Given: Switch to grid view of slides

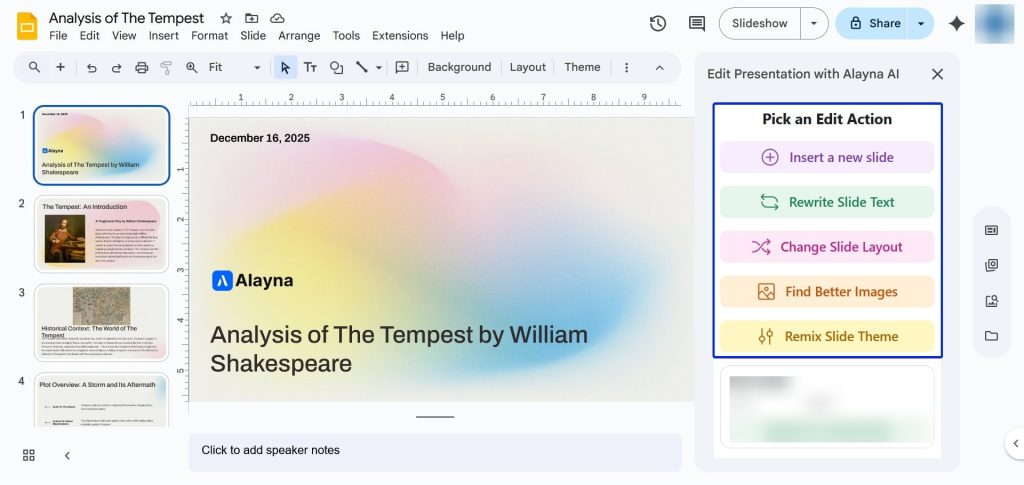Looking at the screenshot, I should (x=29, y=455).
